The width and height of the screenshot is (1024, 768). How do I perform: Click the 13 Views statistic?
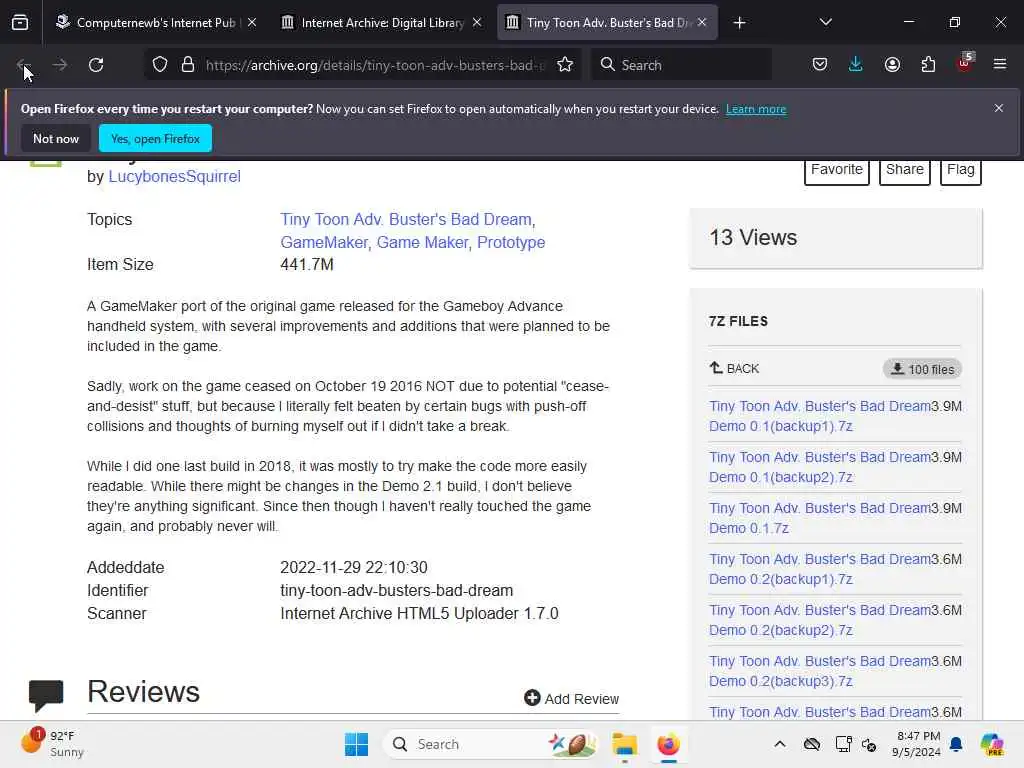[753, 238]
